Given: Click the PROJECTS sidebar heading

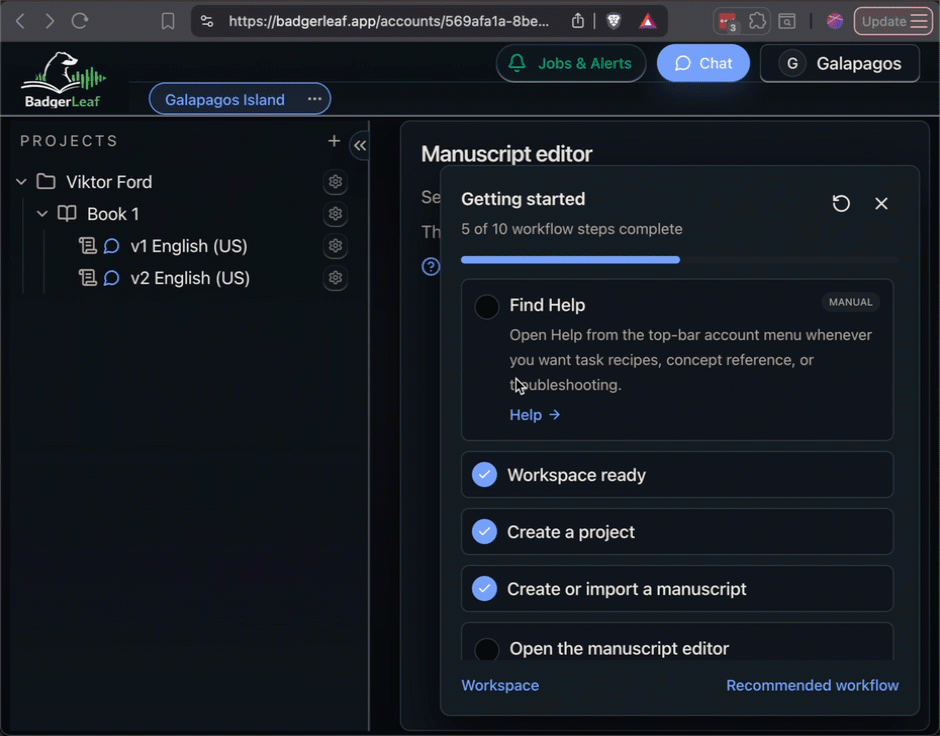Looking at the screenshot, I should 69,141.
